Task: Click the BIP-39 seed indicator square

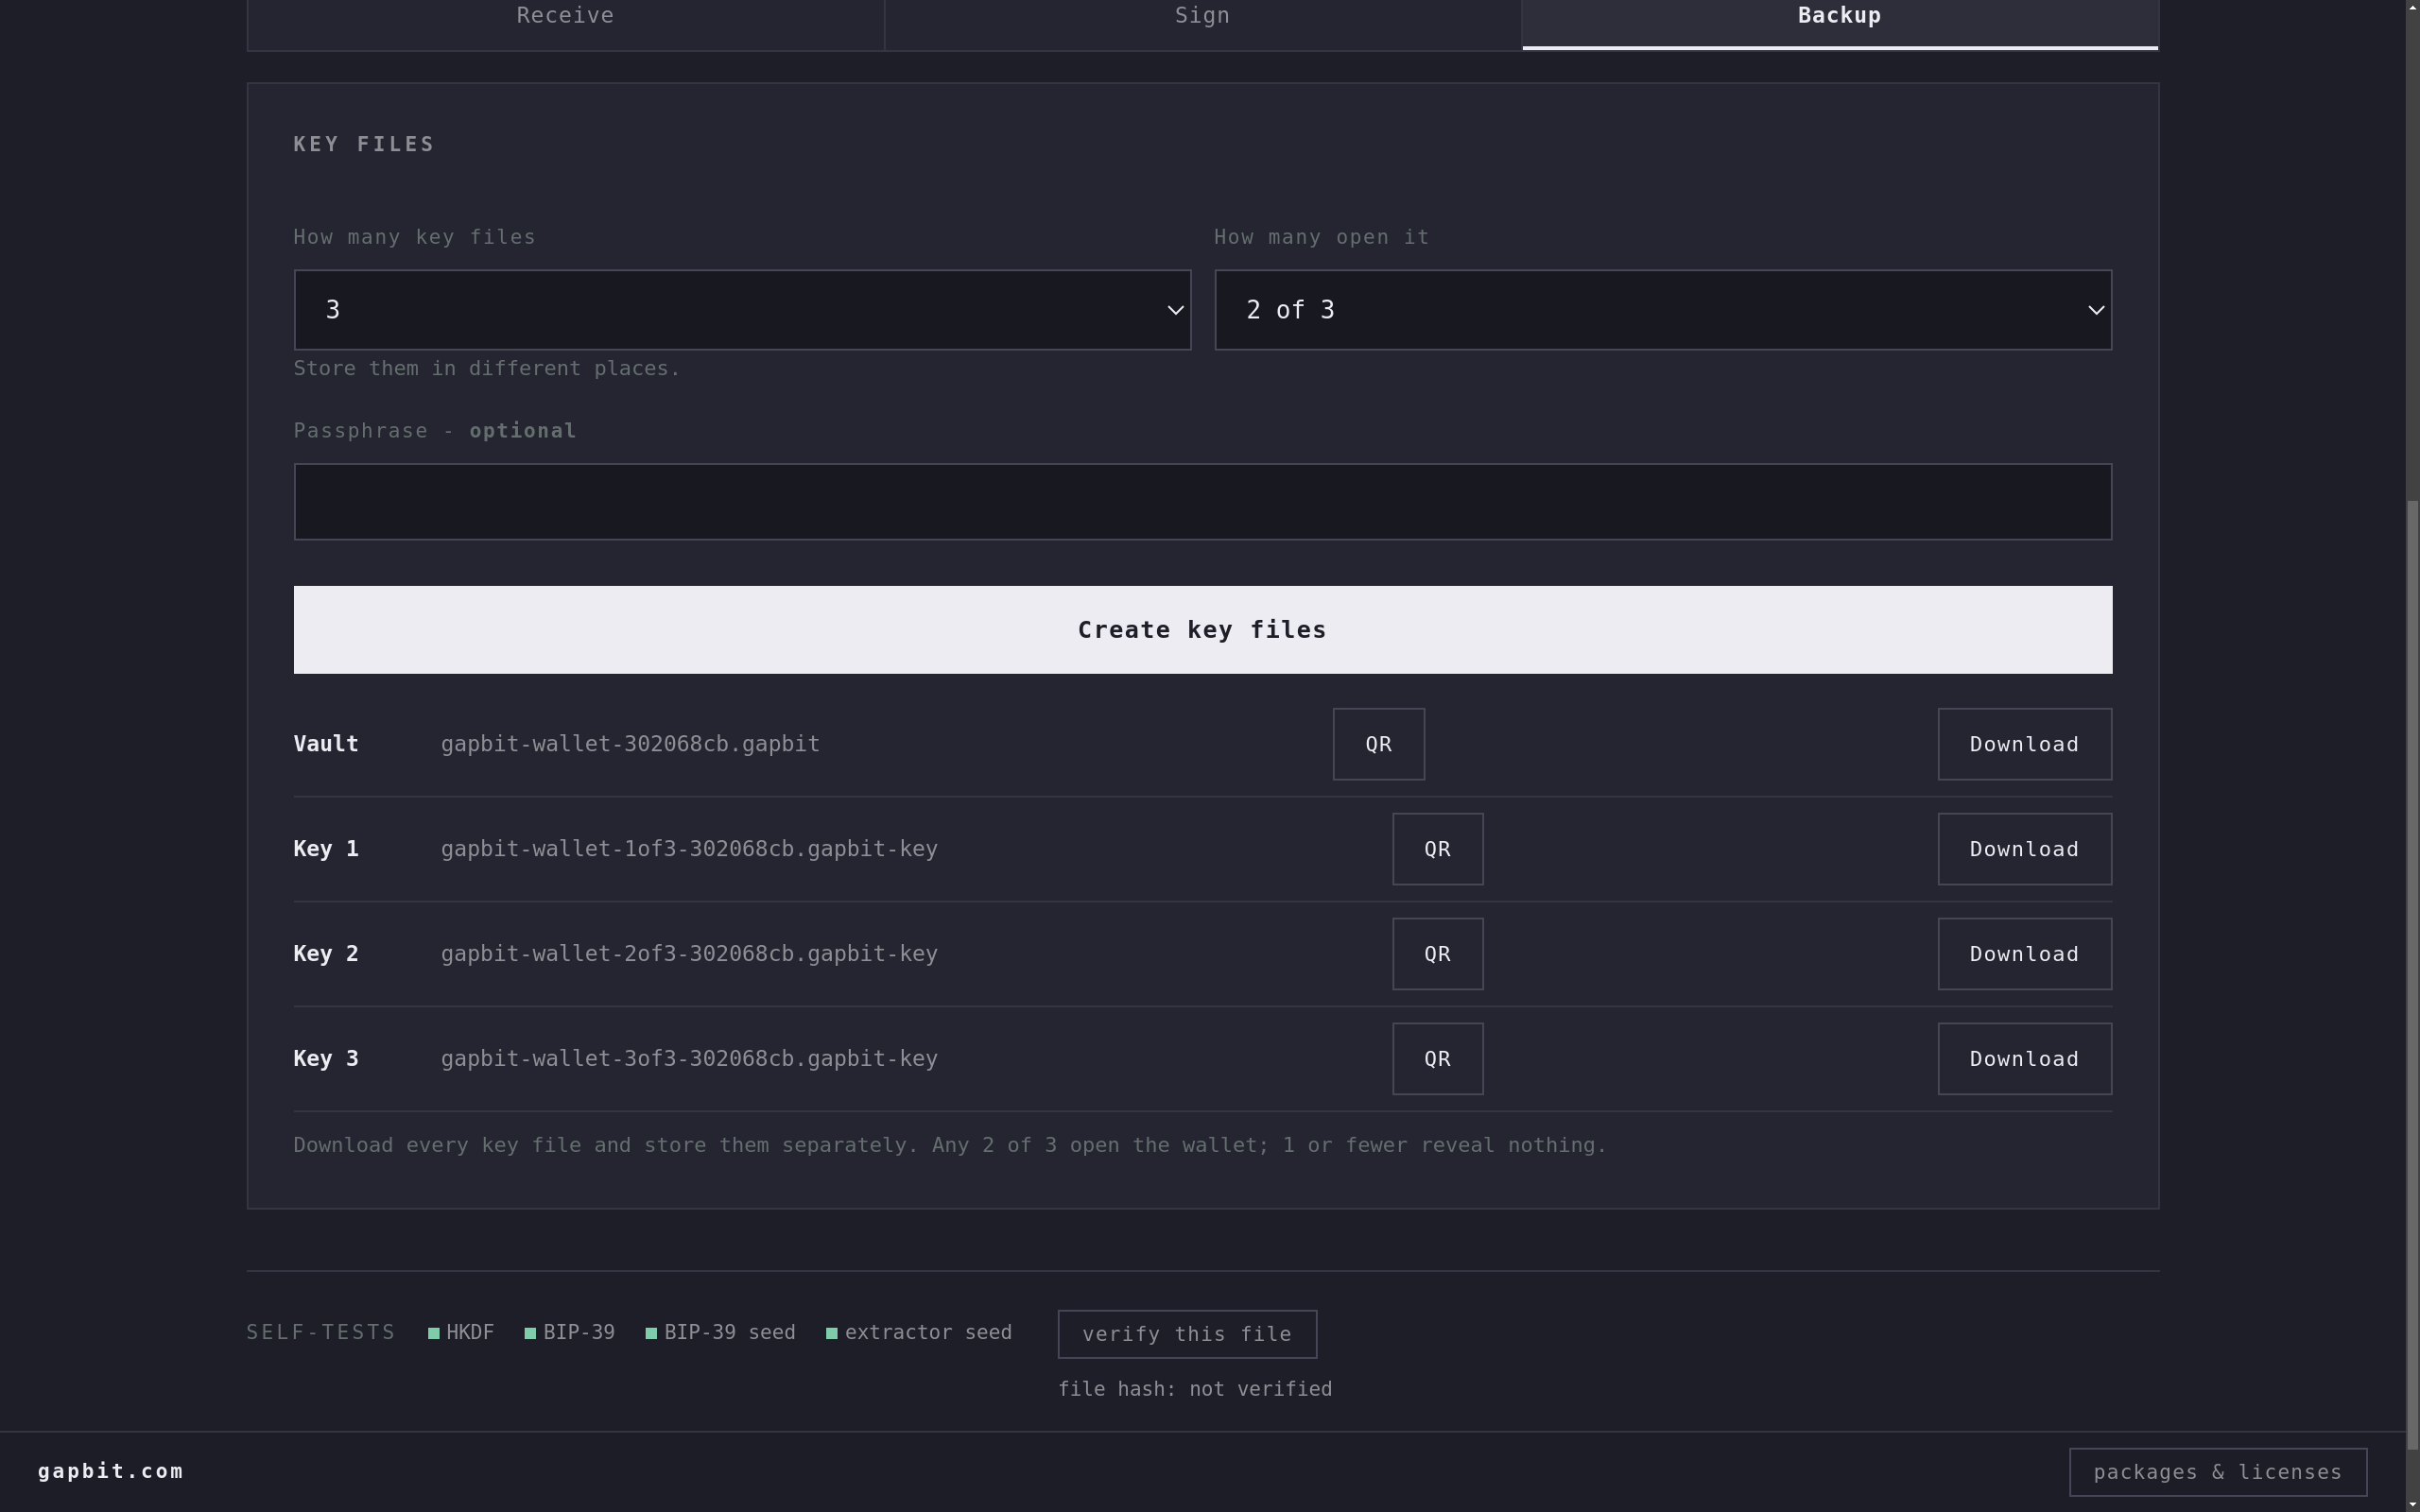Action: click(x=651, y=1333)
